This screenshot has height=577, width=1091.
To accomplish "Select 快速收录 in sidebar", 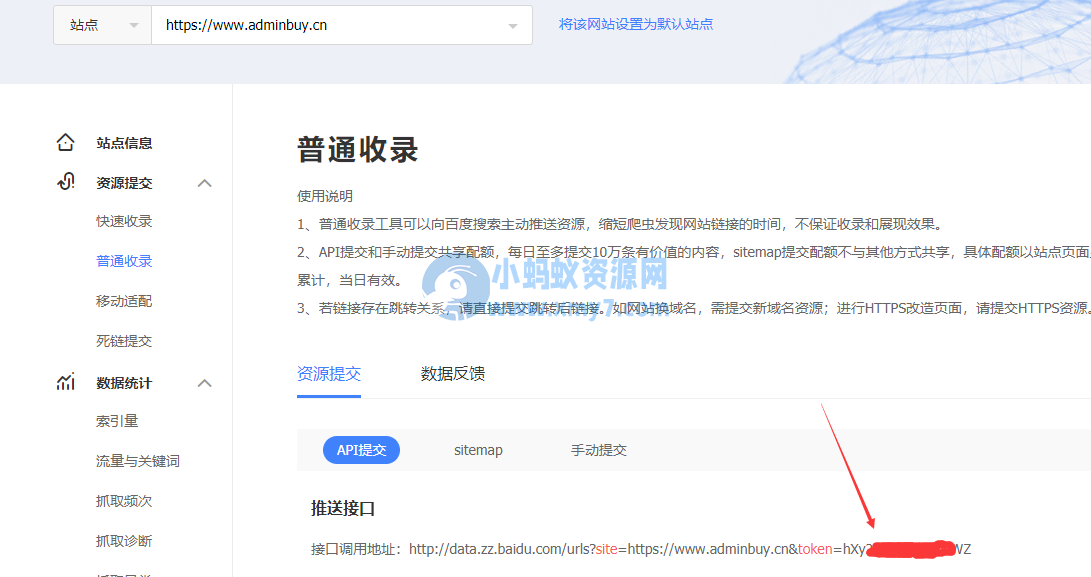I will pyautogui.click(x=124, y=221).
